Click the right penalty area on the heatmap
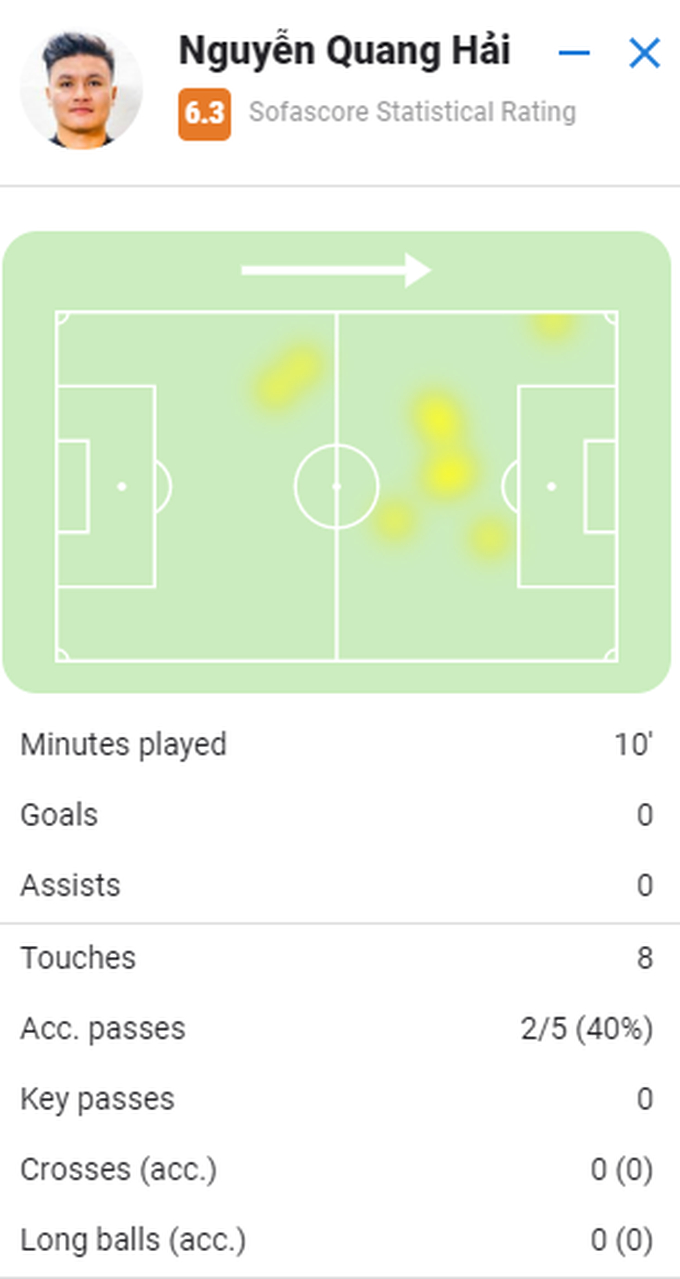 point(566,486)
